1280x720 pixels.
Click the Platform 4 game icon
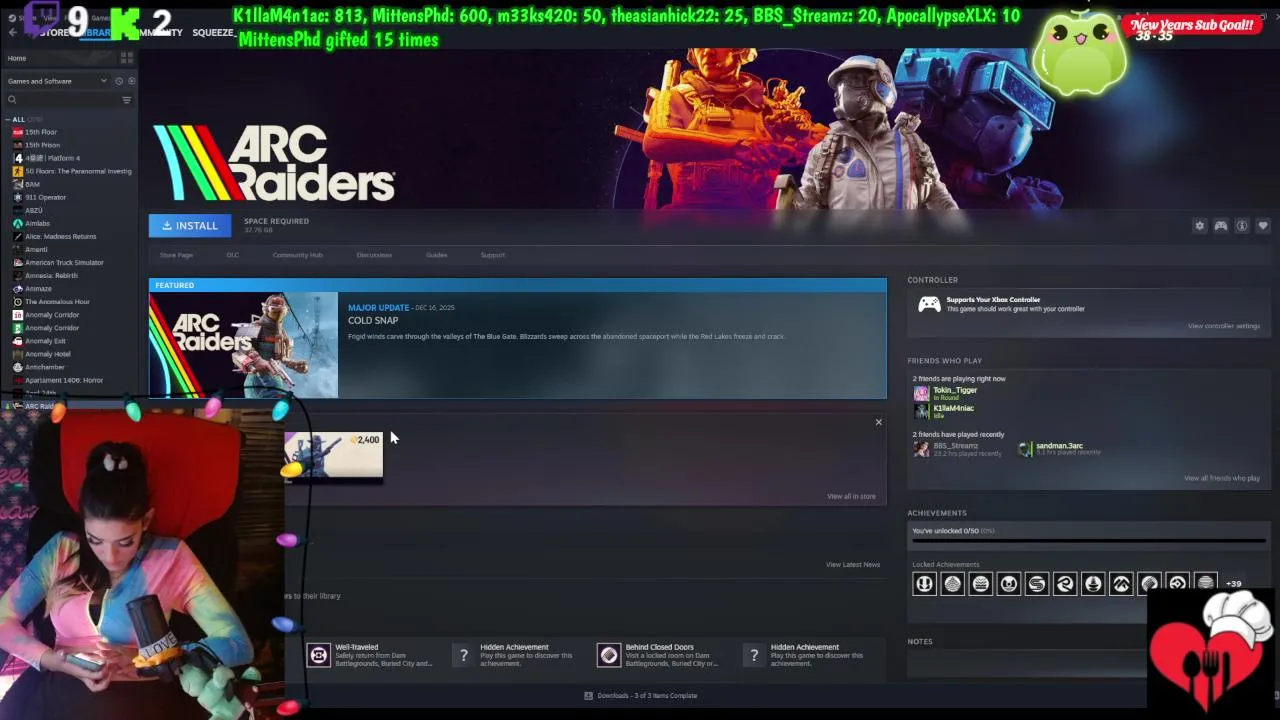click(17, 158)
